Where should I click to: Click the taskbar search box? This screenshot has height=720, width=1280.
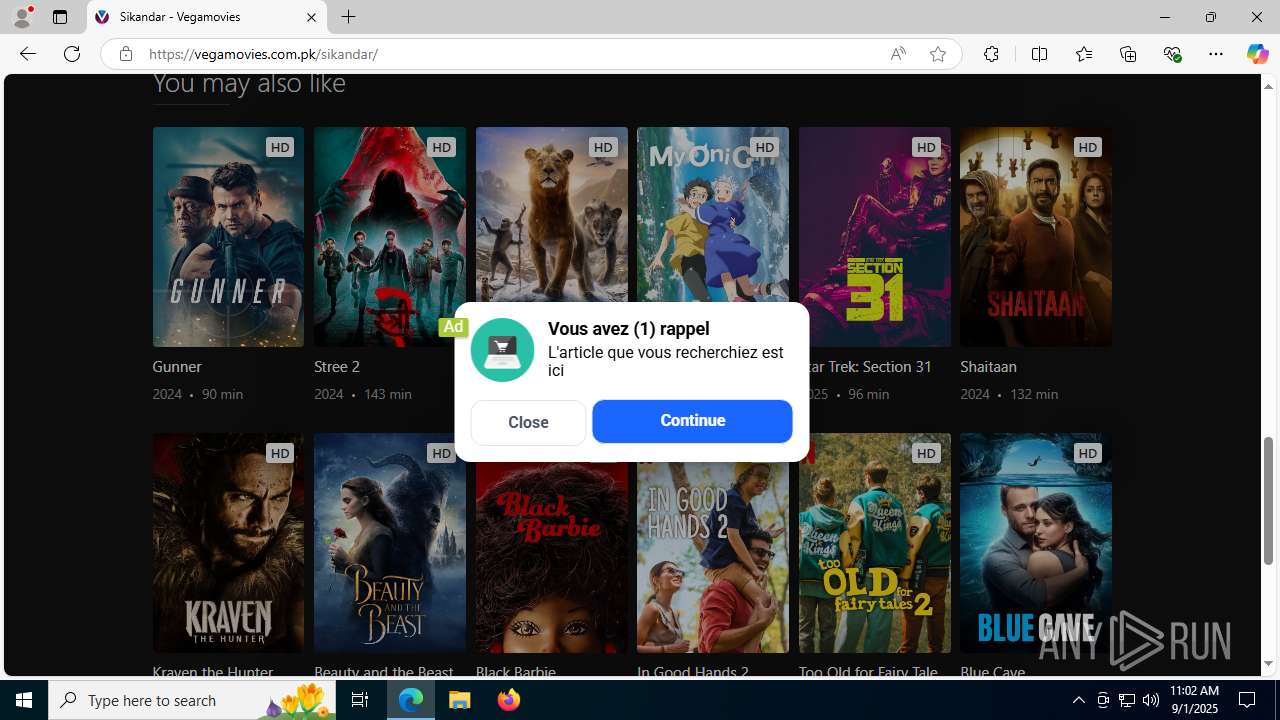coord(192,700)
